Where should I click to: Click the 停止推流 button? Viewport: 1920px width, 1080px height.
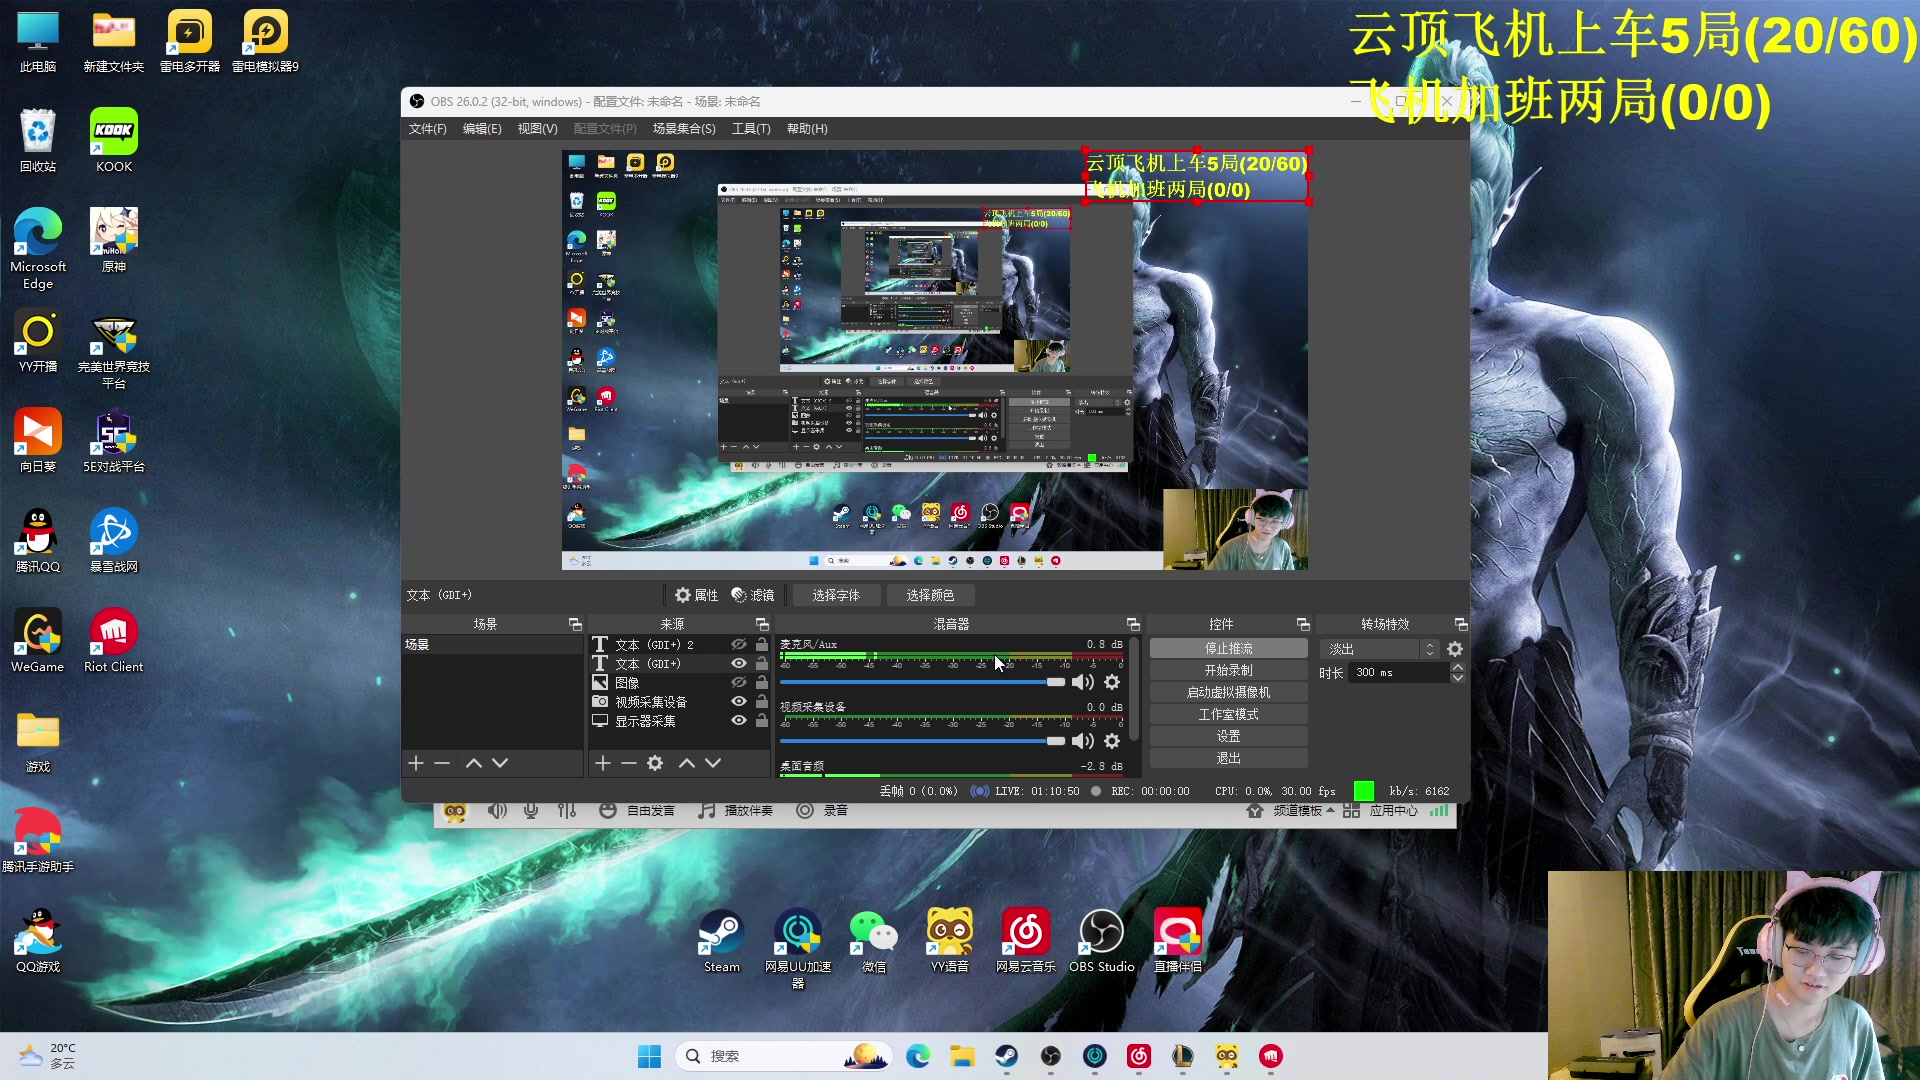click(x=1228, y=649)
